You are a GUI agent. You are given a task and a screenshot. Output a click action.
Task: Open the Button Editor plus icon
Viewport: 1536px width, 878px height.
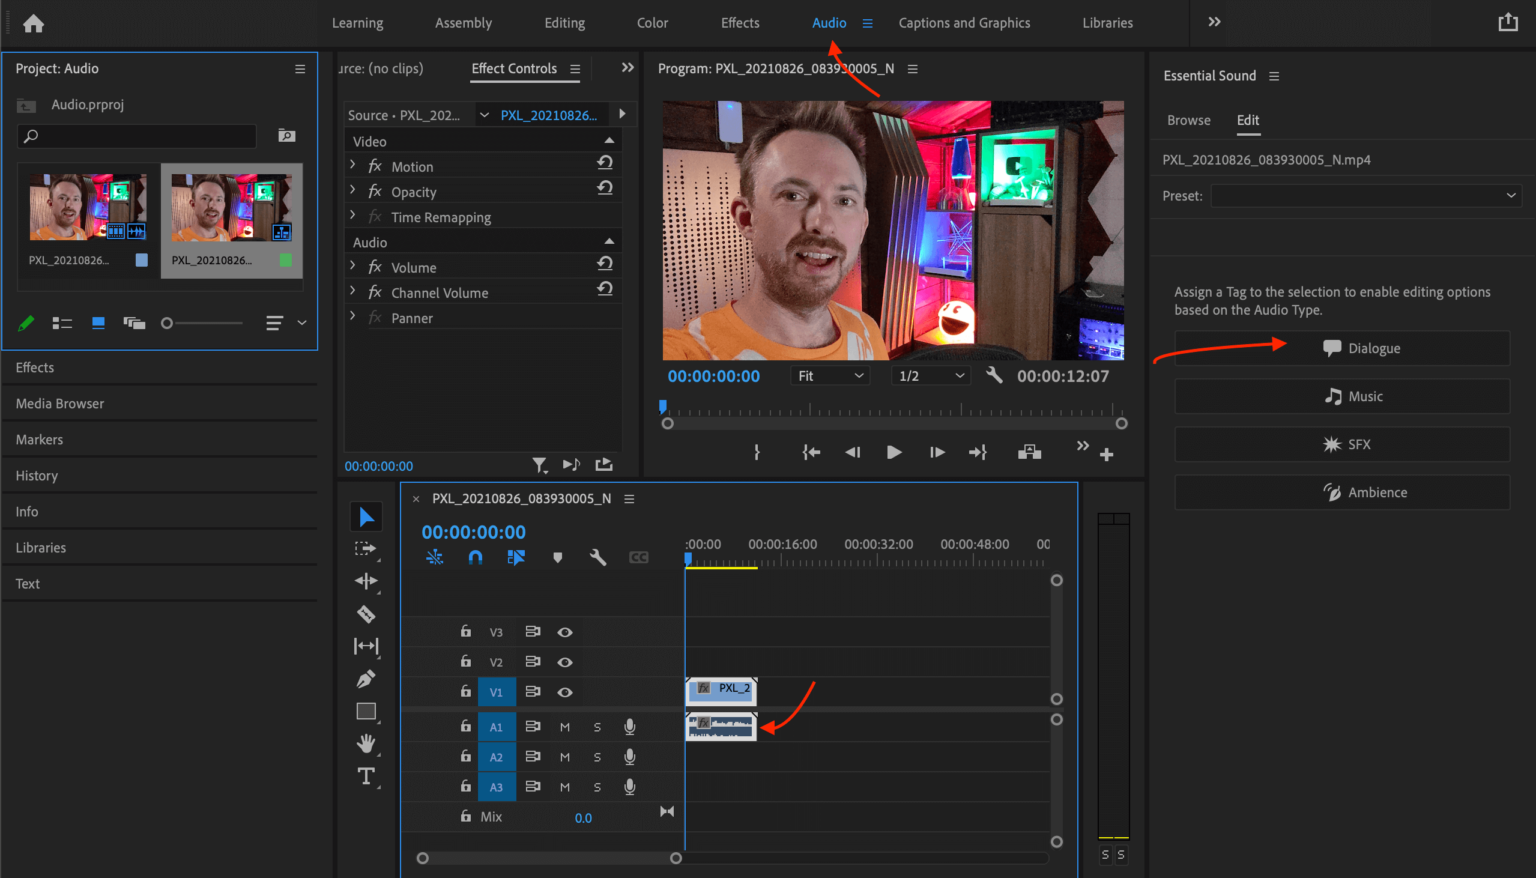1106,454
